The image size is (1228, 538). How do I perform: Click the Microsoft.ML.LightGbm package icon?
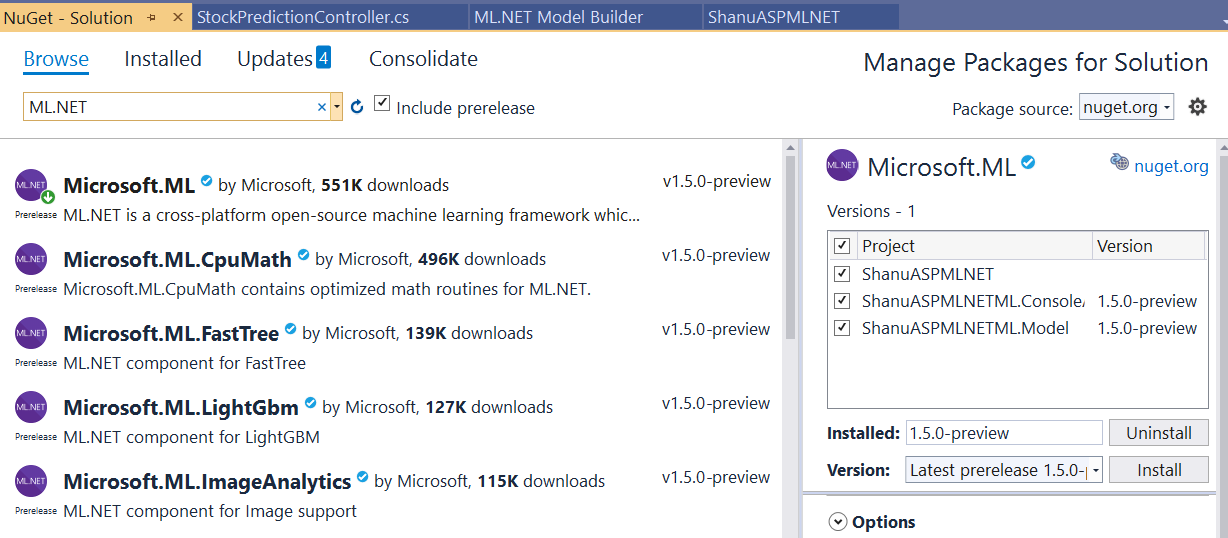pyautogui.click(x=31, y=407)
